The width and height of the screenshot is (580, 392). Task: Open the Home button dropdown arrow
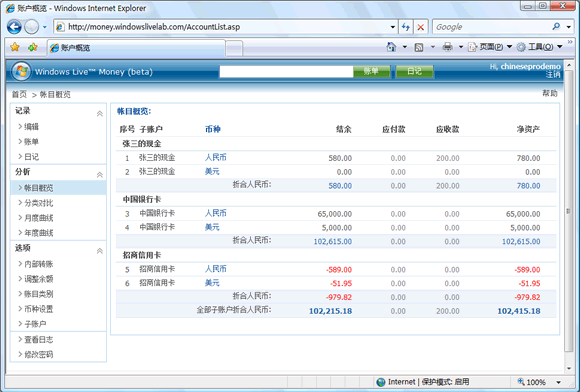[x=405, y=47]
